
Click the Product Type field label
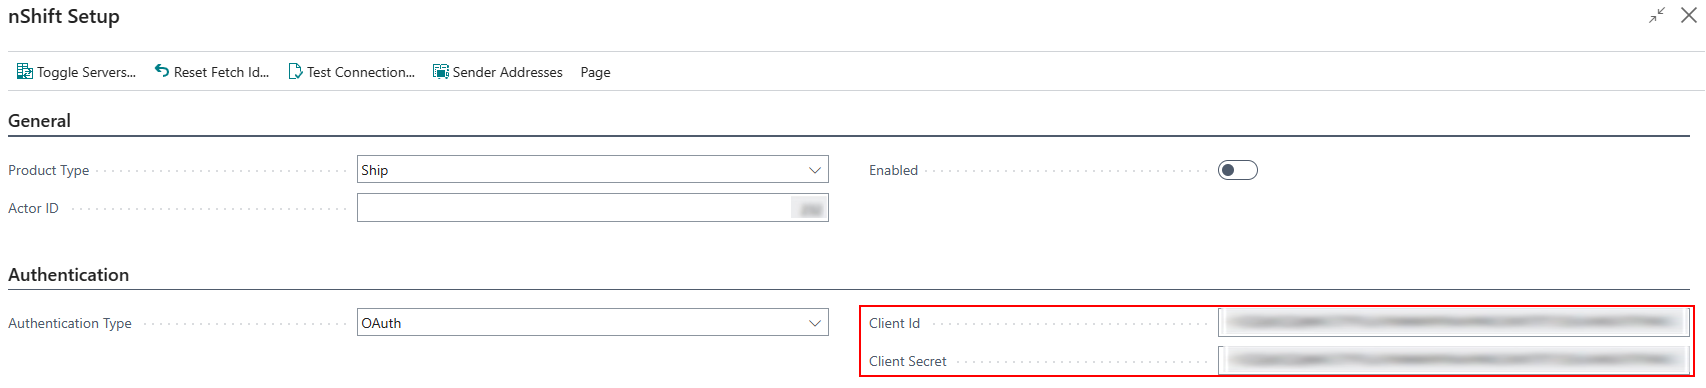click(x=48, y=170)
